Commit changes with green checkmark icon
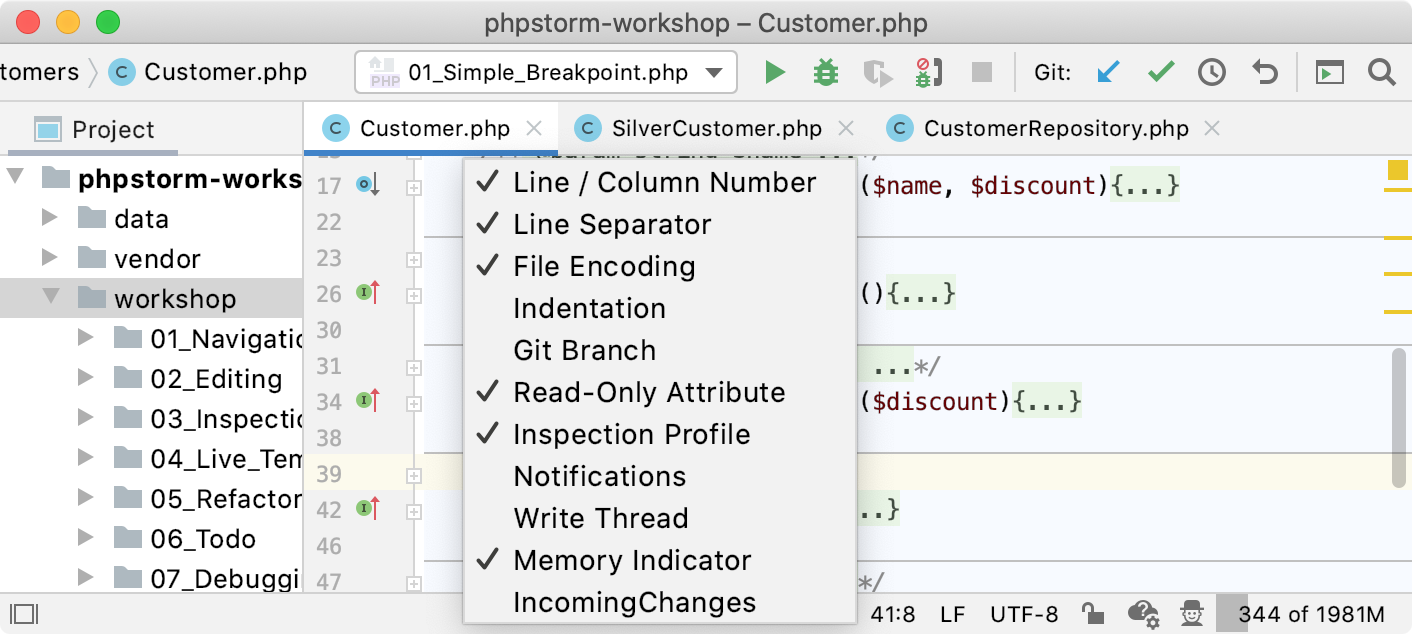Viewport: 1412px width, 634px height. tap(1160, 72)
